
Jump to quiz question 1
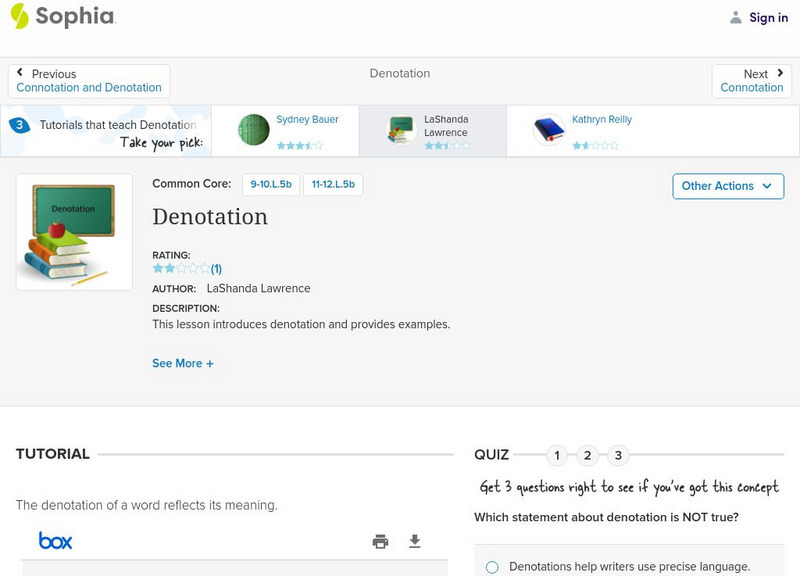click(x=557, y=455)
